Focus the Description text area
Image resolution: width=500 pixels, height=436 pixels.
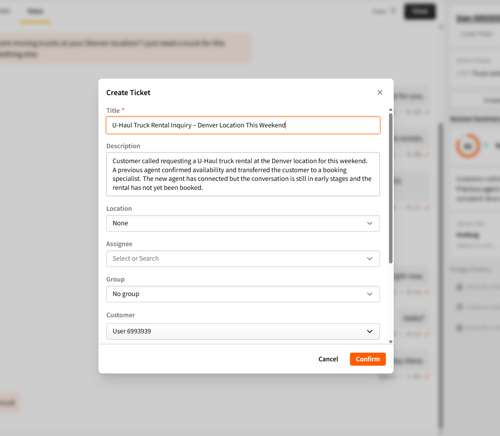click(x=243, y=174)
